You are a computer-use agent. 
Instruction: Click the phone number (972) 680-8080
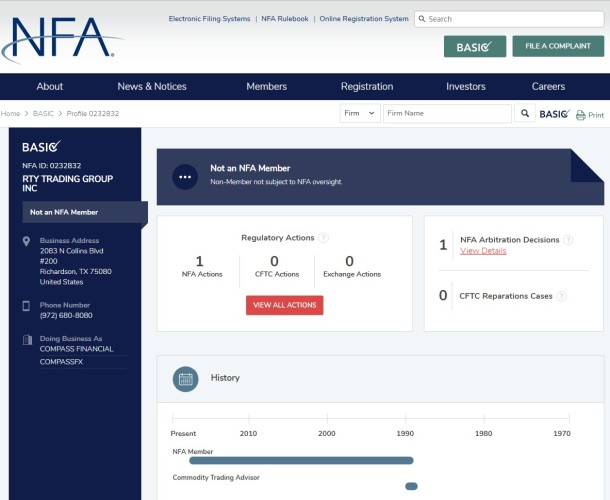pyautogui.click(x=66, y=316)
